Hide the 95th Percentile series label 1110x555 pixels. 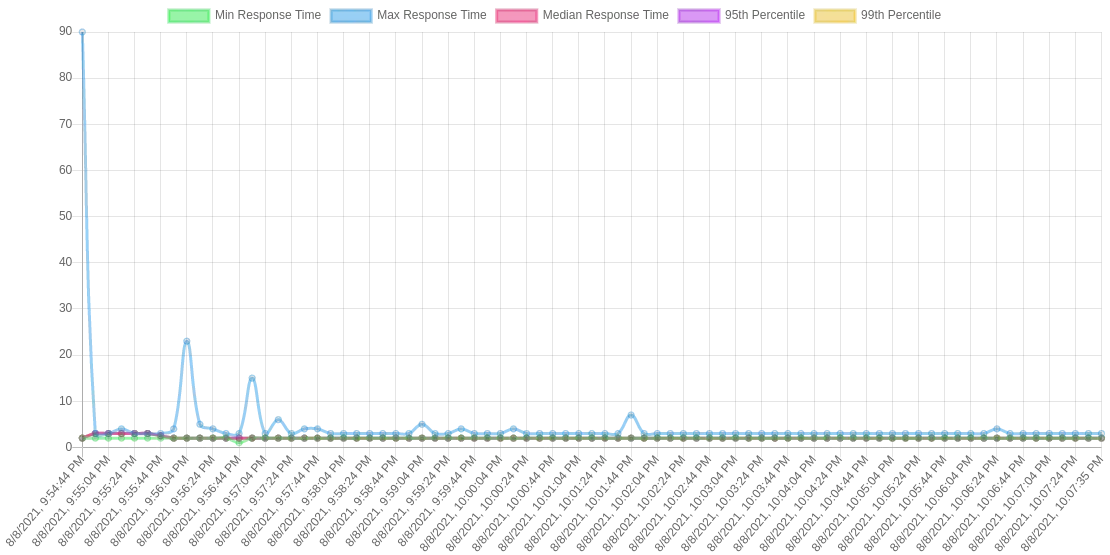765,15
